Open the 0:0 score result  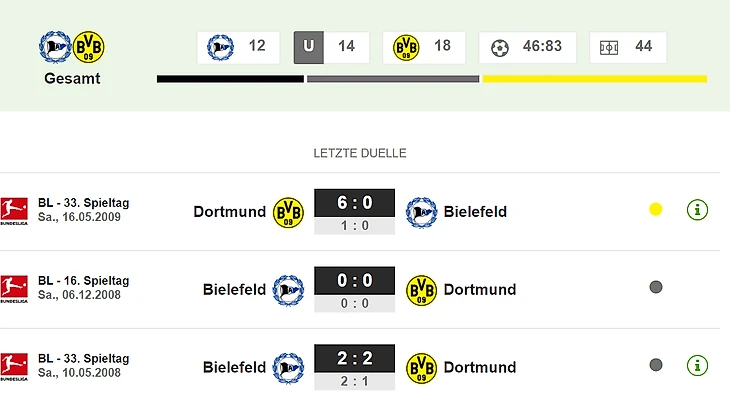coord(354,282)
